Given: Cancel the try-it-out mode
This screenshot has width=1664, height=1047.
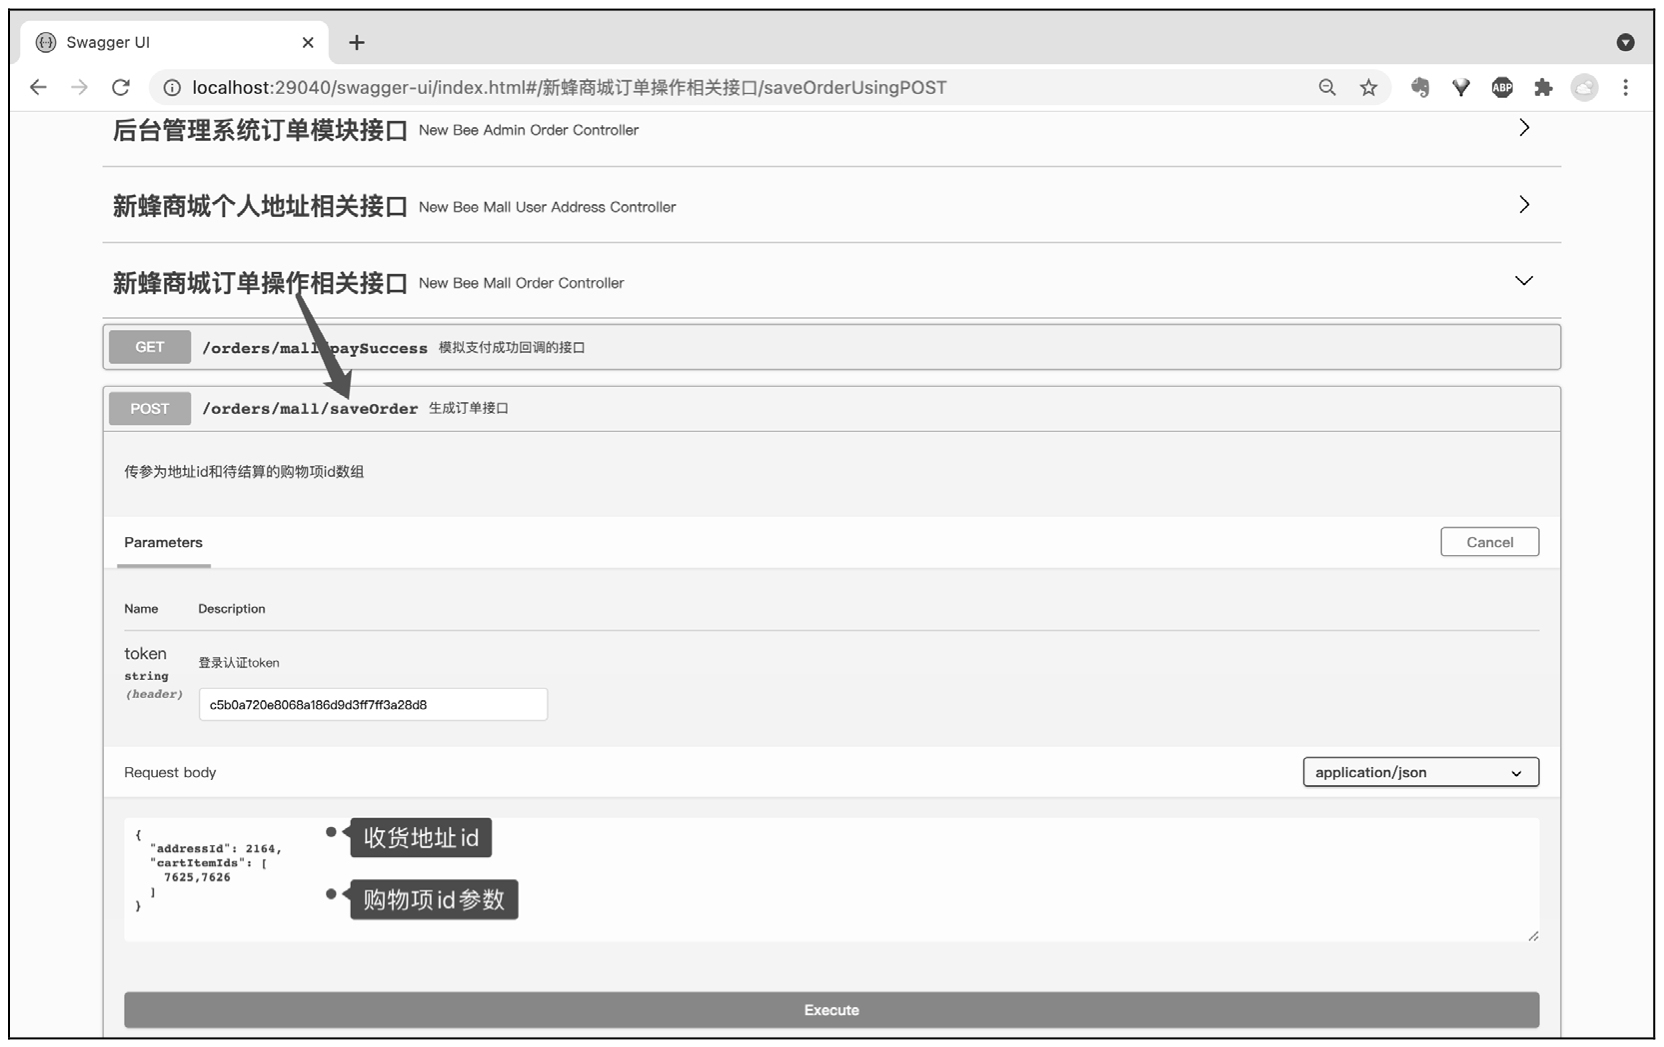Looking at the screenshot, I should pyautogui.click(x=1490, y=542).
